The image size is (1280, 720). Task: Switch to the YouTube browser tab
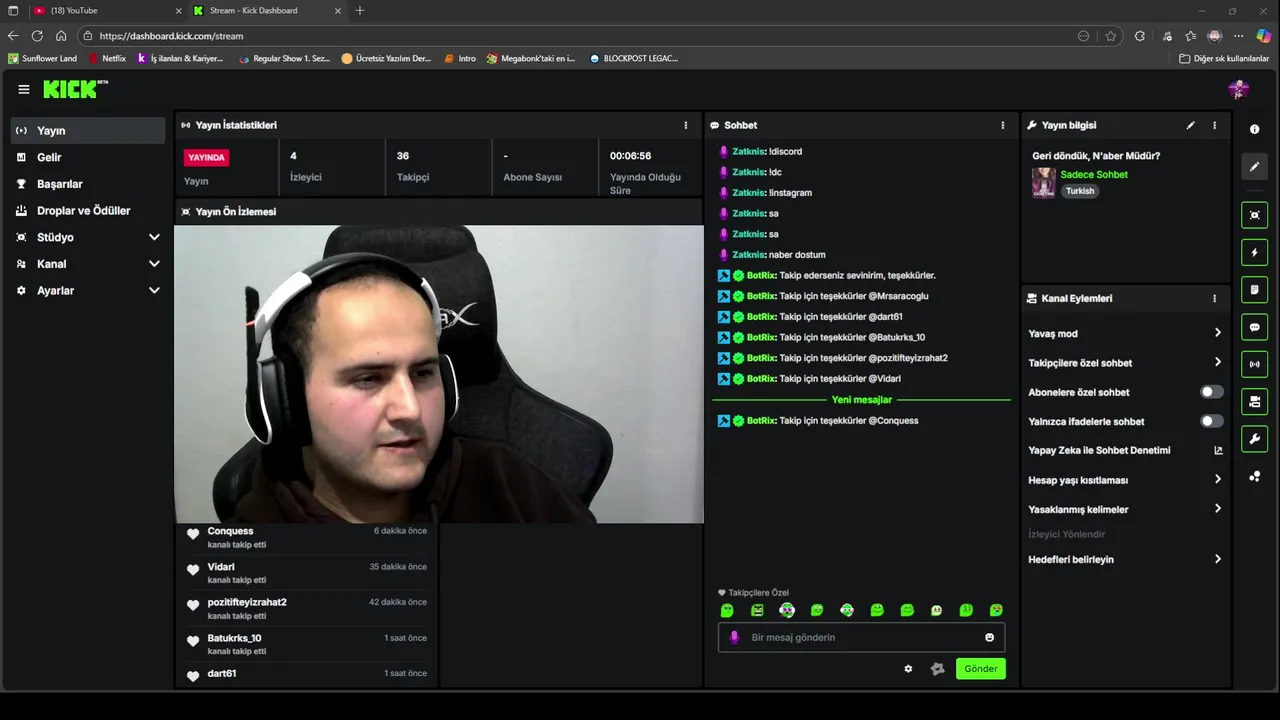coord(106,10)
